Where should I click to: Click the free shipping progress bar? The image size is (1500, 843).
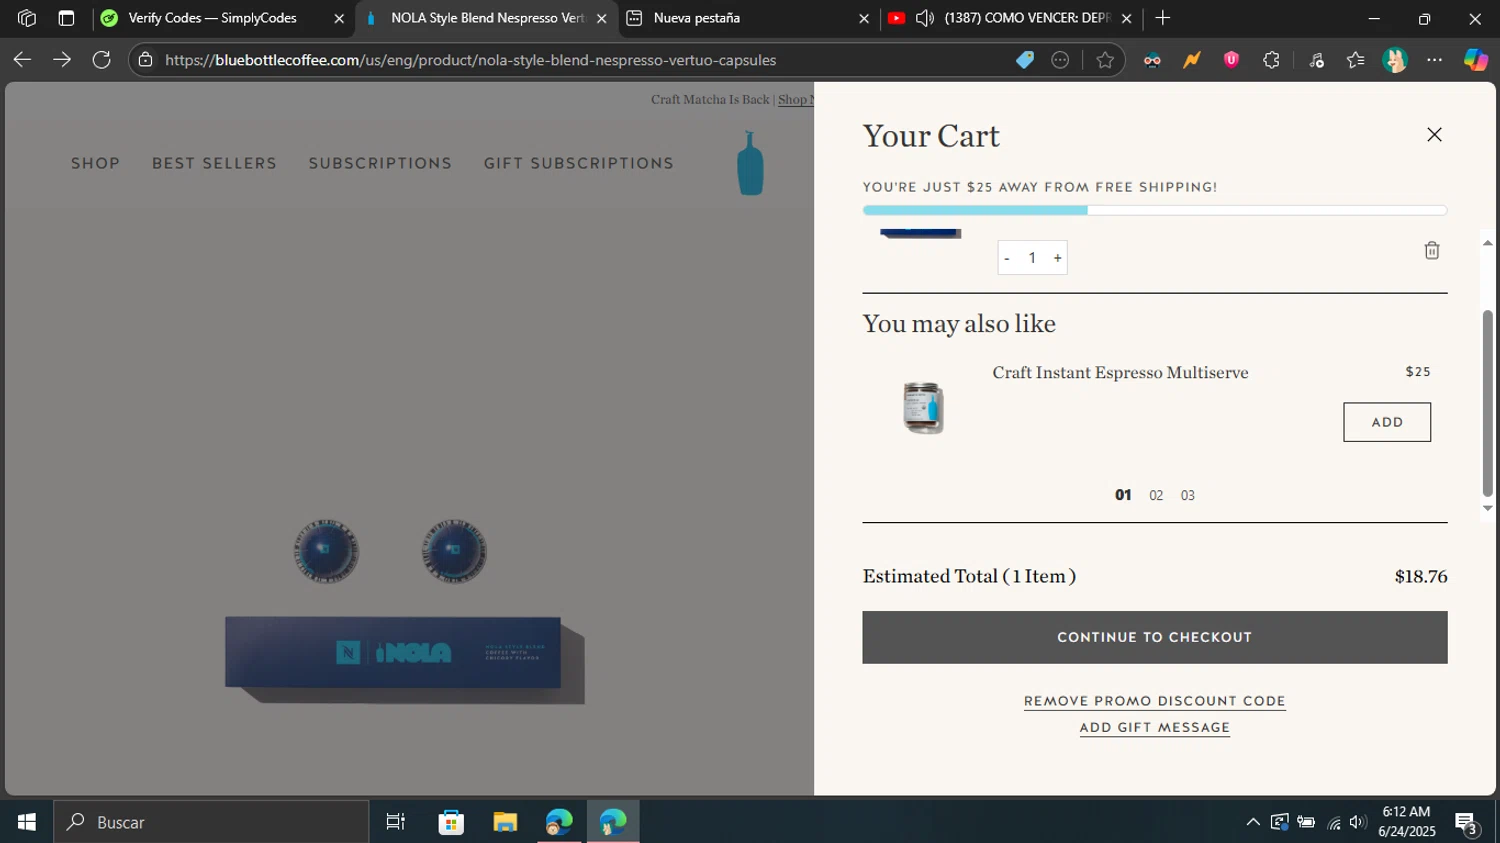pos(1155,210)
